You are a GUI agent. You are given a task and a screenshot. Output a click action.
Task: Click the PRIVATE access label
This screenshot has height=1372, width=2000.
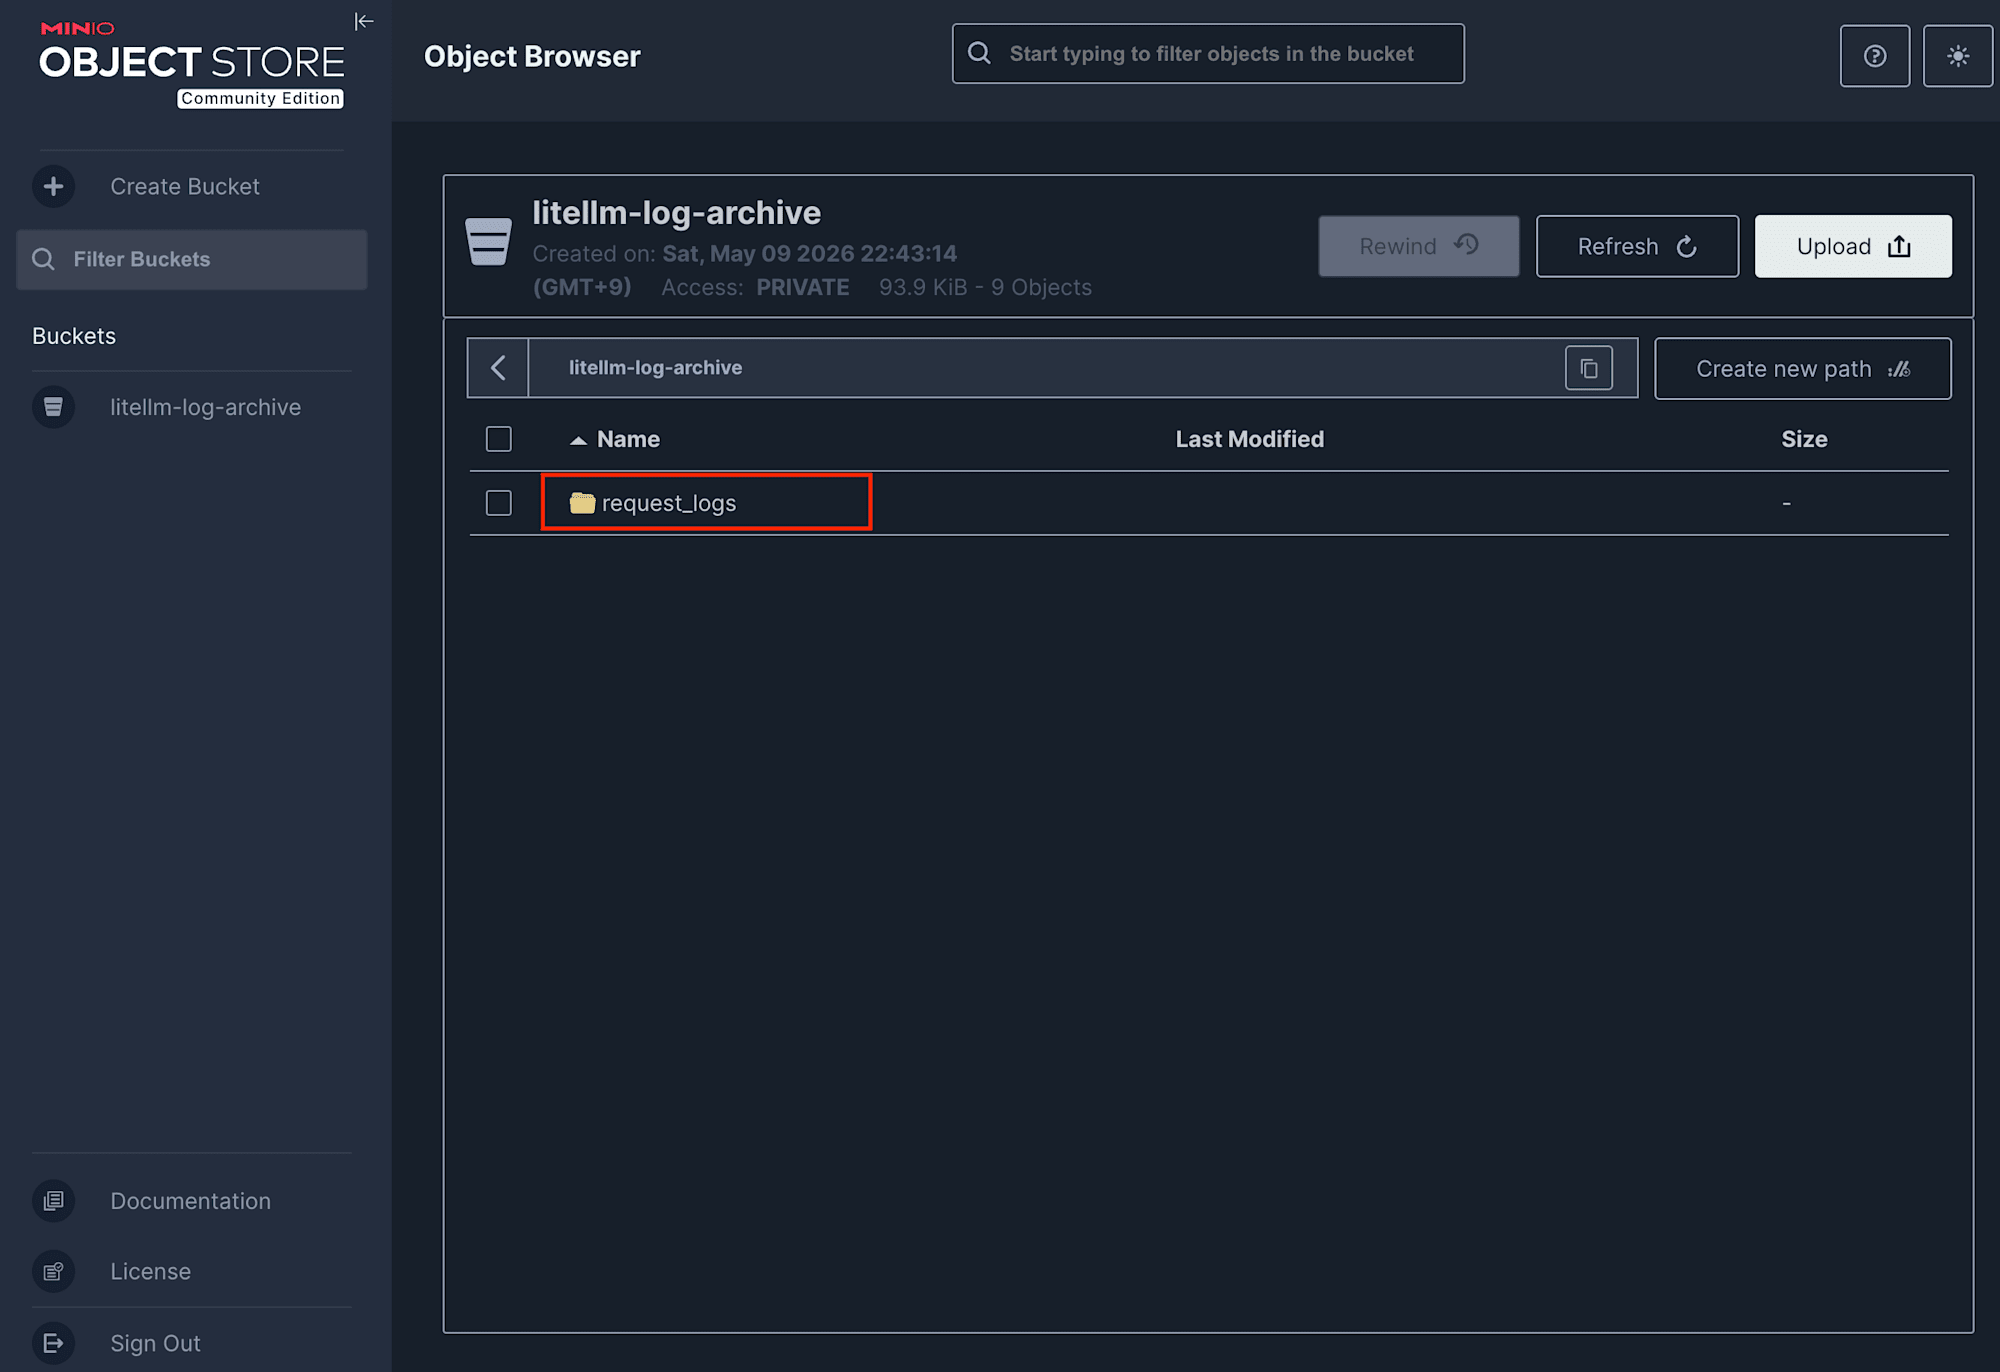803,287
